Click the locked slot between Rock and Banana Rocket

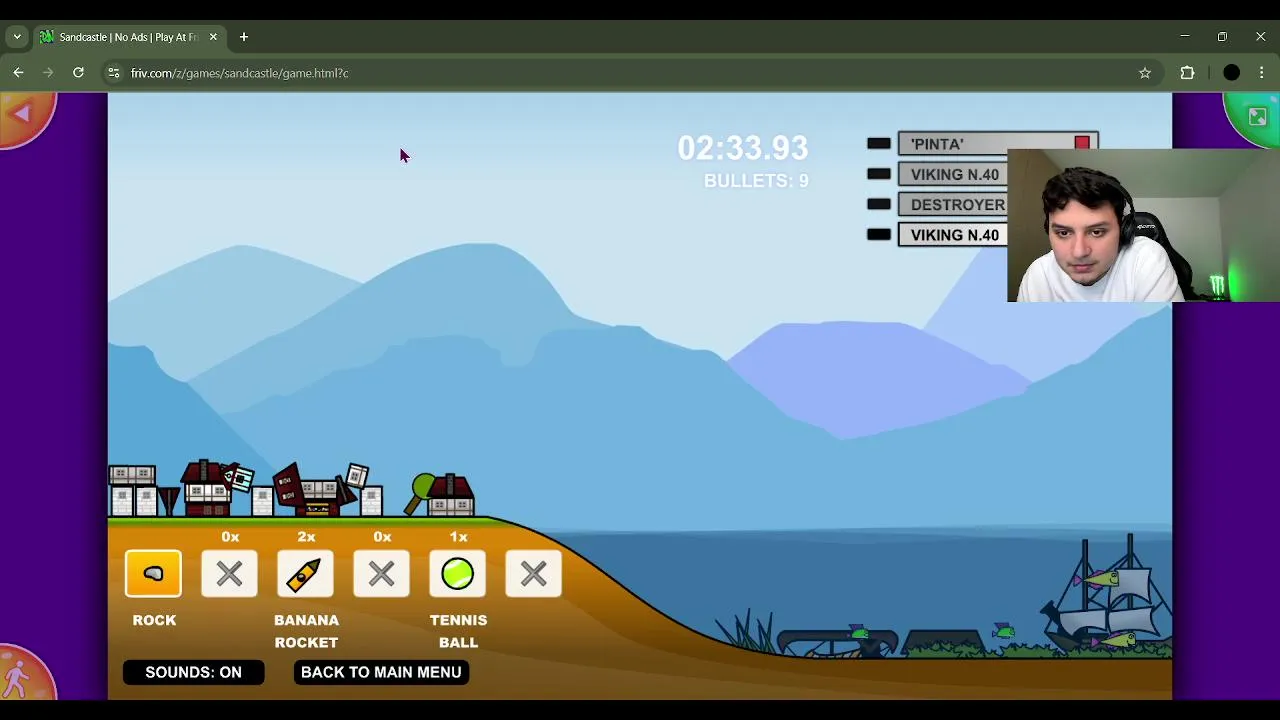pos(229,574)
